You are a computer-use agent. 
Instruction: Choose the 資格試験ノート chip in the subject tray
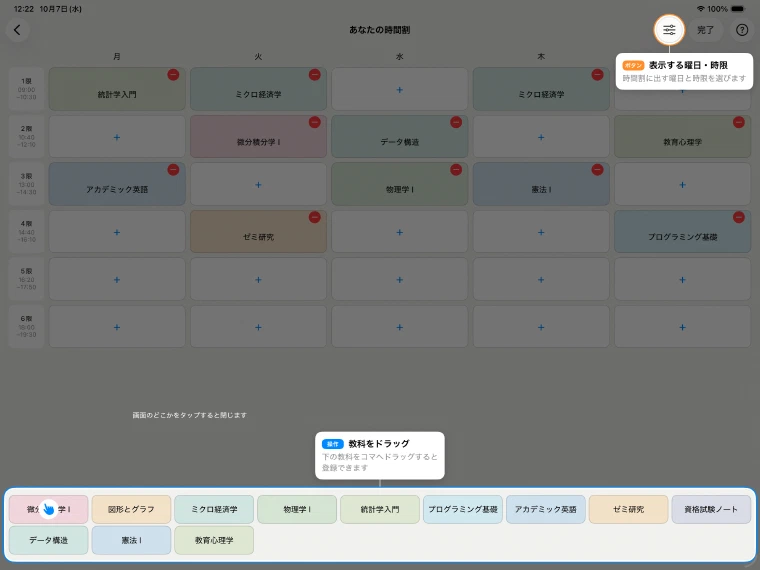[712, 509]
